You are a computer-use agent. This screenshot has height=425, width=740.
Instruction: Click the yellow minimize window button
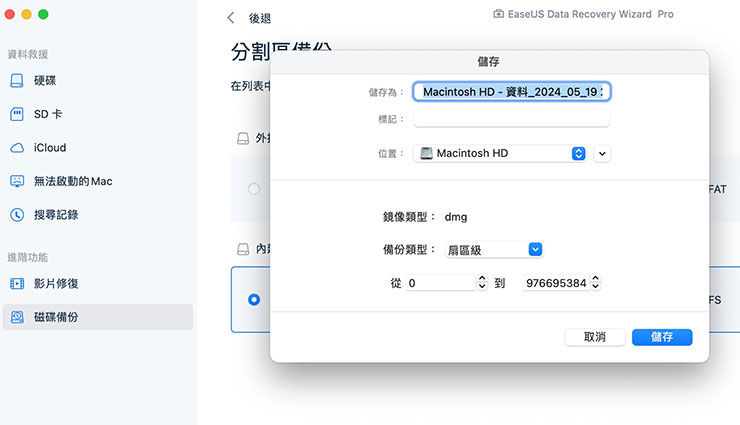coord(26,14)
